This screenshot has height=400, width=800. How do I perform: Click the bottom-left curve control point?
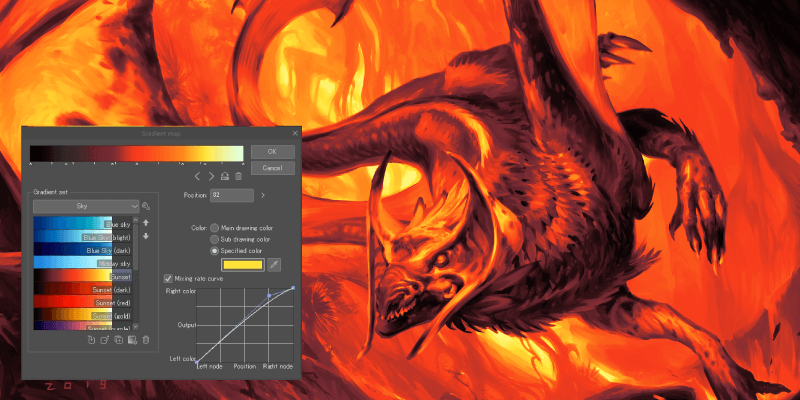197,362
